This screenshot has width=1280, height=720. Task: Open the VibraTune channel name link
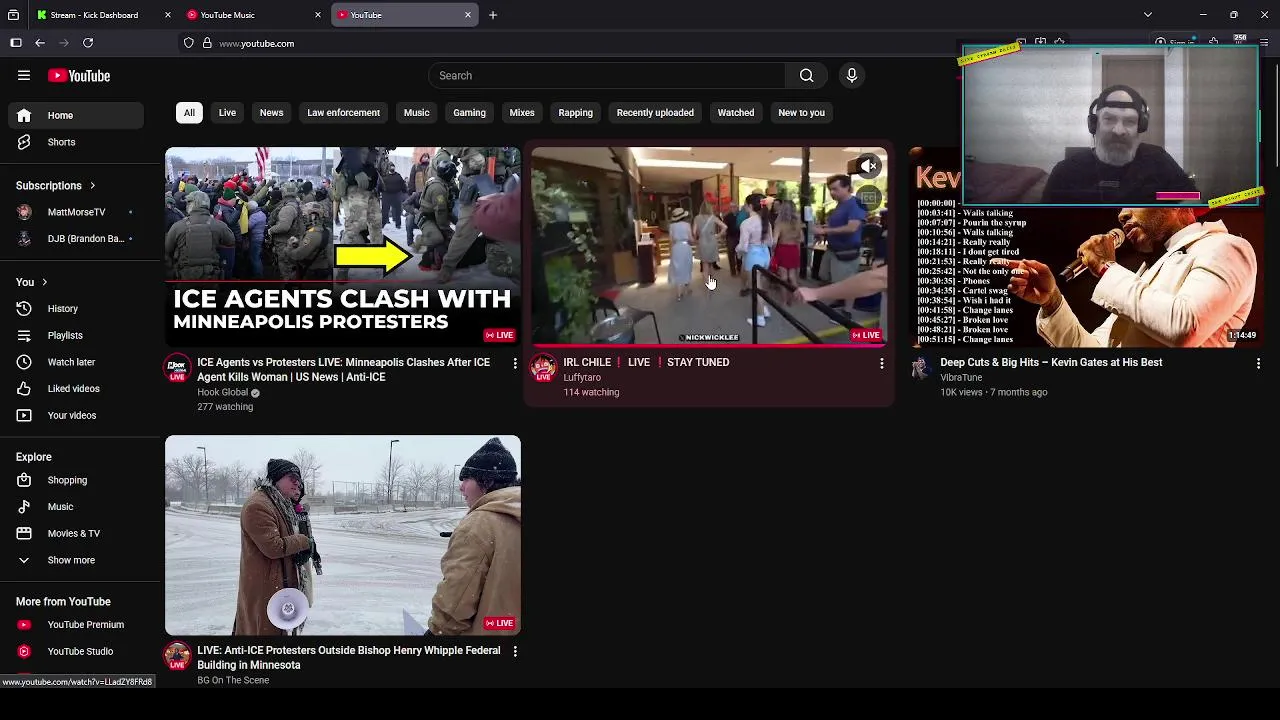click(x=961, y=378)
